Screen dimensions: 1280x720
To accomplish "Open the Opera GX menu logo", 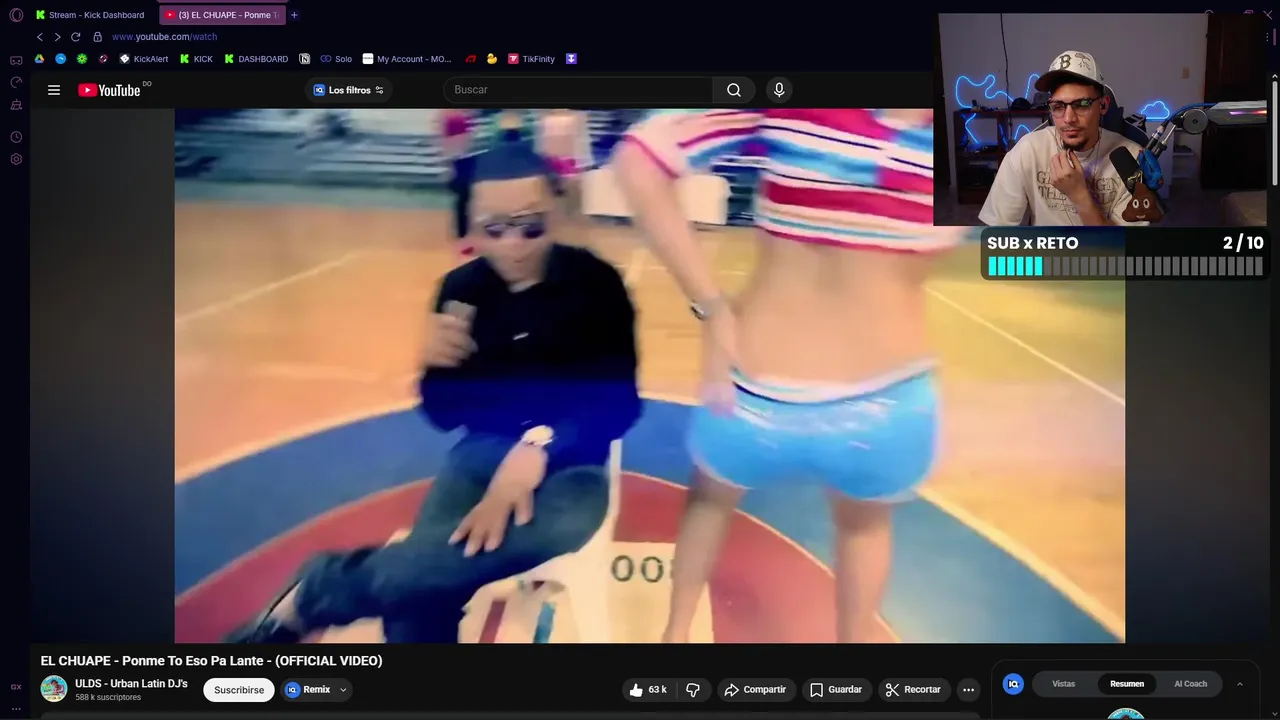I will pos(16,15).
